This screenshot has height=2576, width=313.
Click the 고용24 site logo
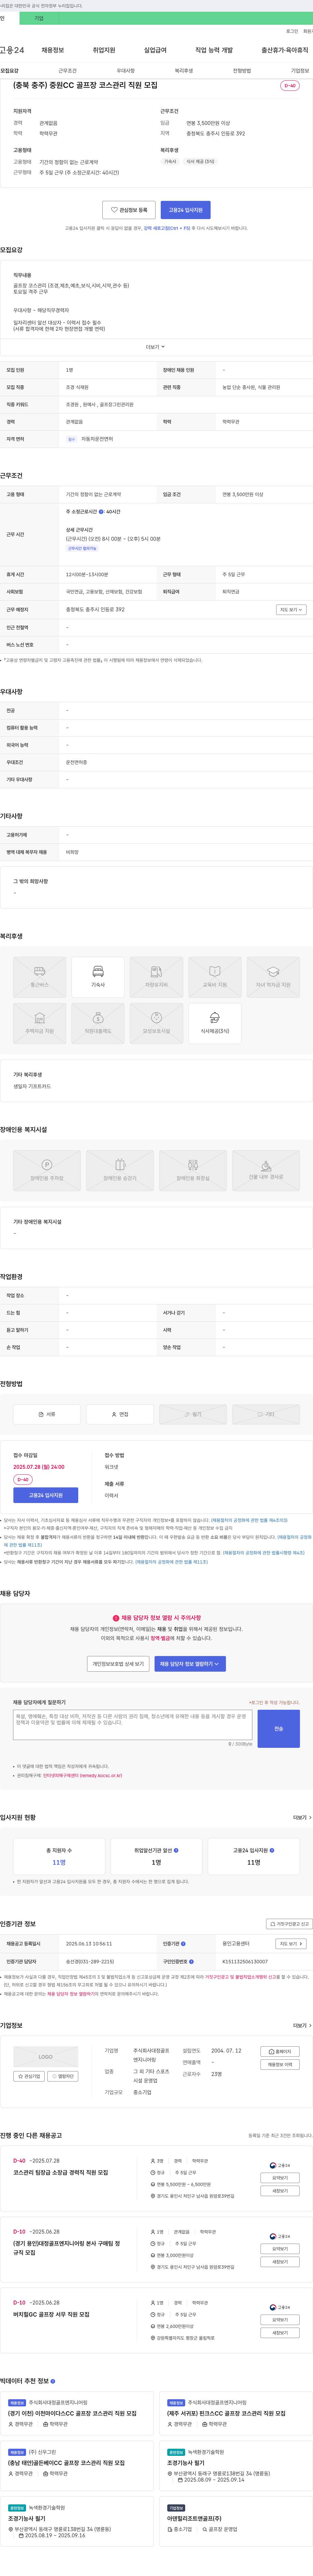tap(12, 50)
